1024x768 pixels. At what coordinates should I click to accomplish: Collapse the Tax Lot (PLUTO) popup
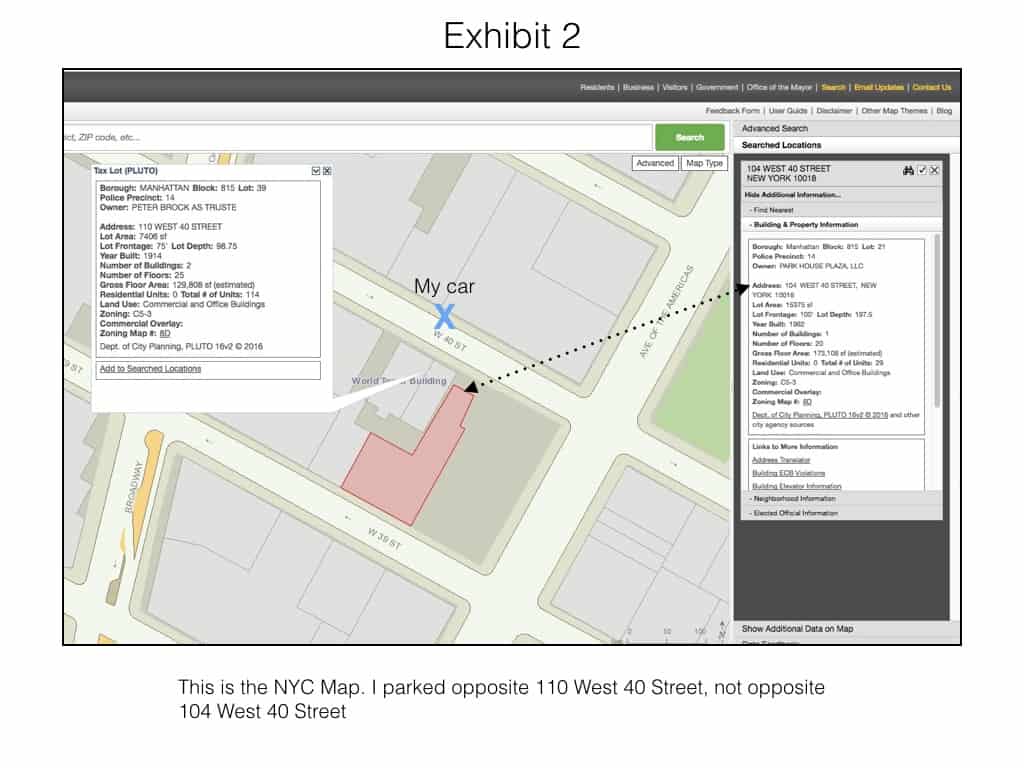[315, 171]
